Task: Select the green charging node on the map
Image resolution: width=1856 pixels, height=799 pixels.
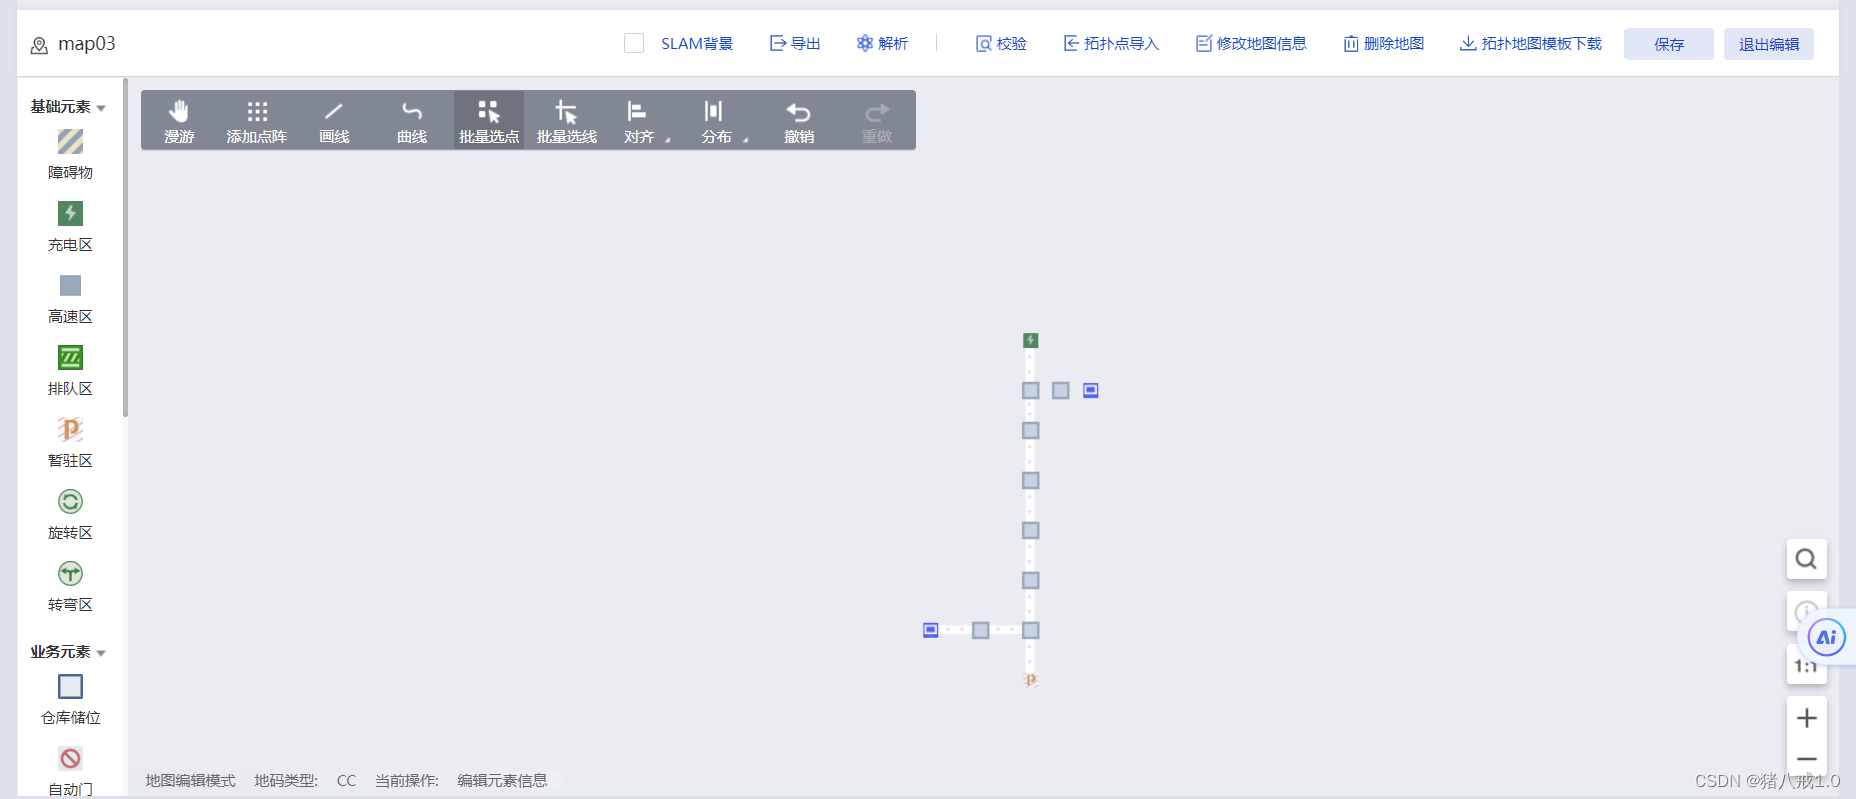Action: point(1031,340)
